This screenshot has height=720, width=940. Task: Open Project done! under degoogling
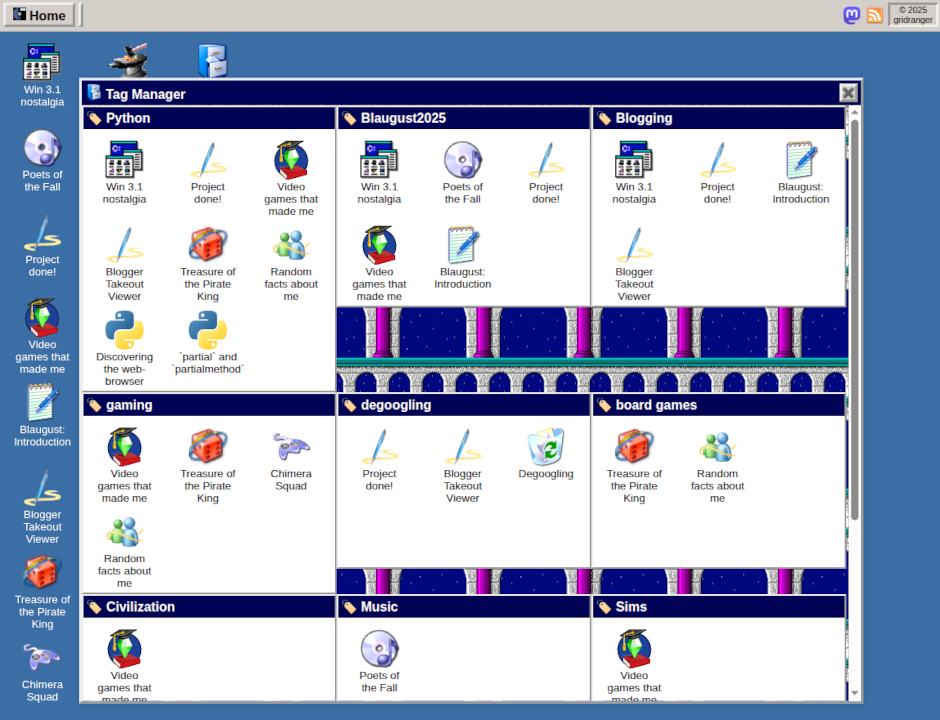[379, 460]
